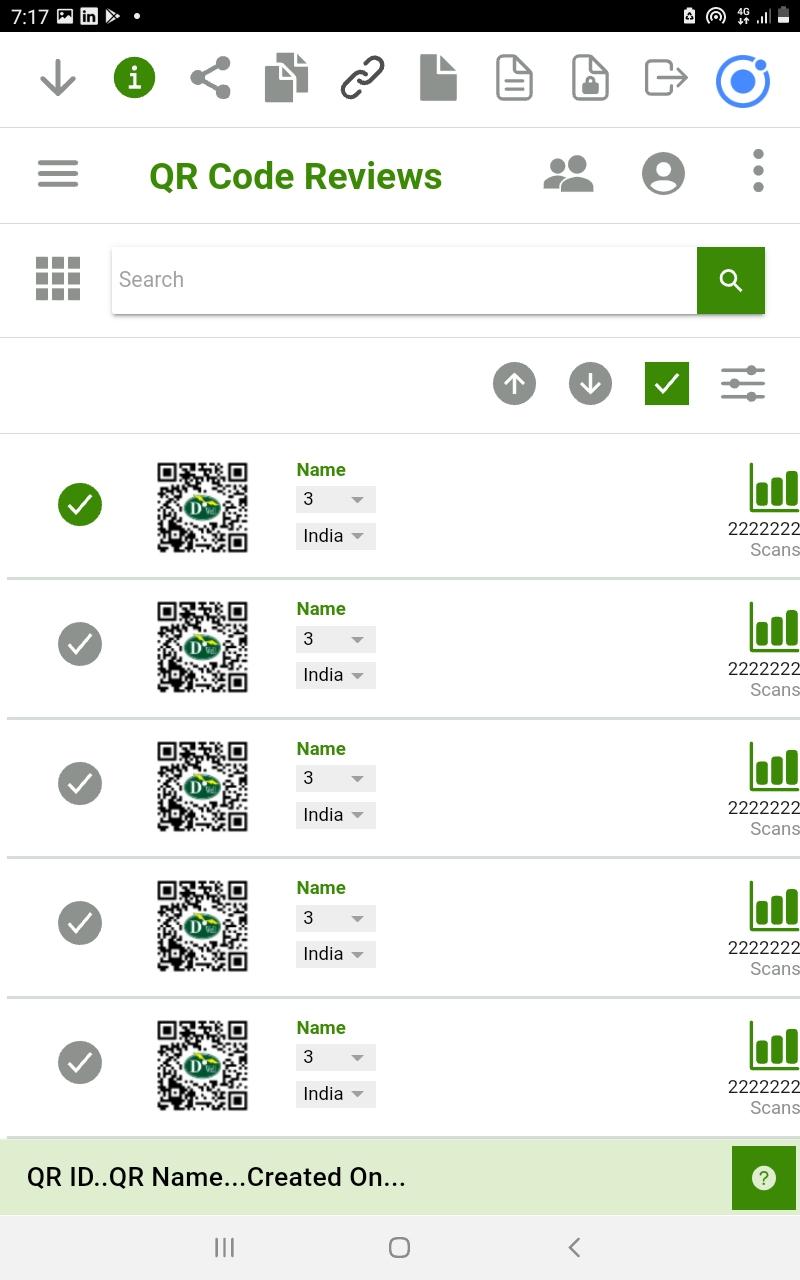Open the text document outline icon

point(514,78)
